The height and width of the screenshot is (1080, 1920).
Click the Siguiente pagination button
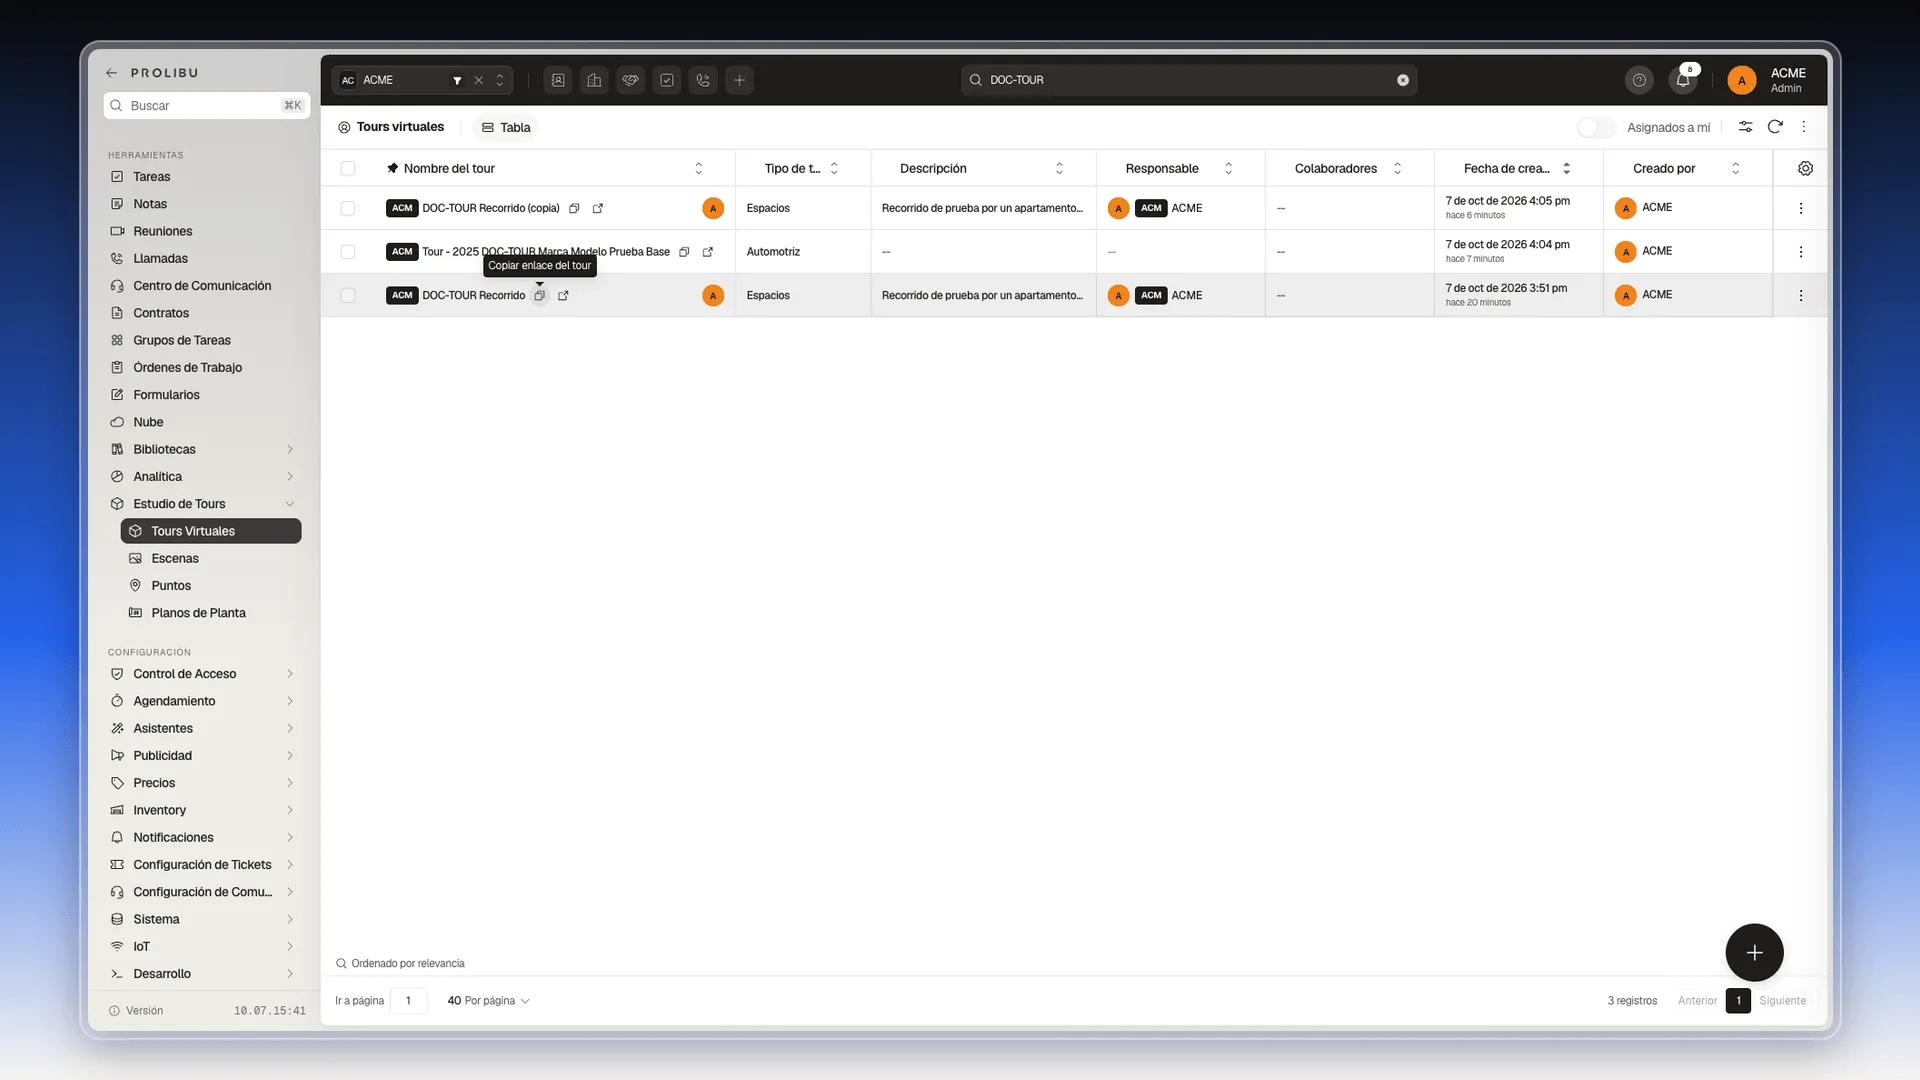click(x=1782, y=1000)
